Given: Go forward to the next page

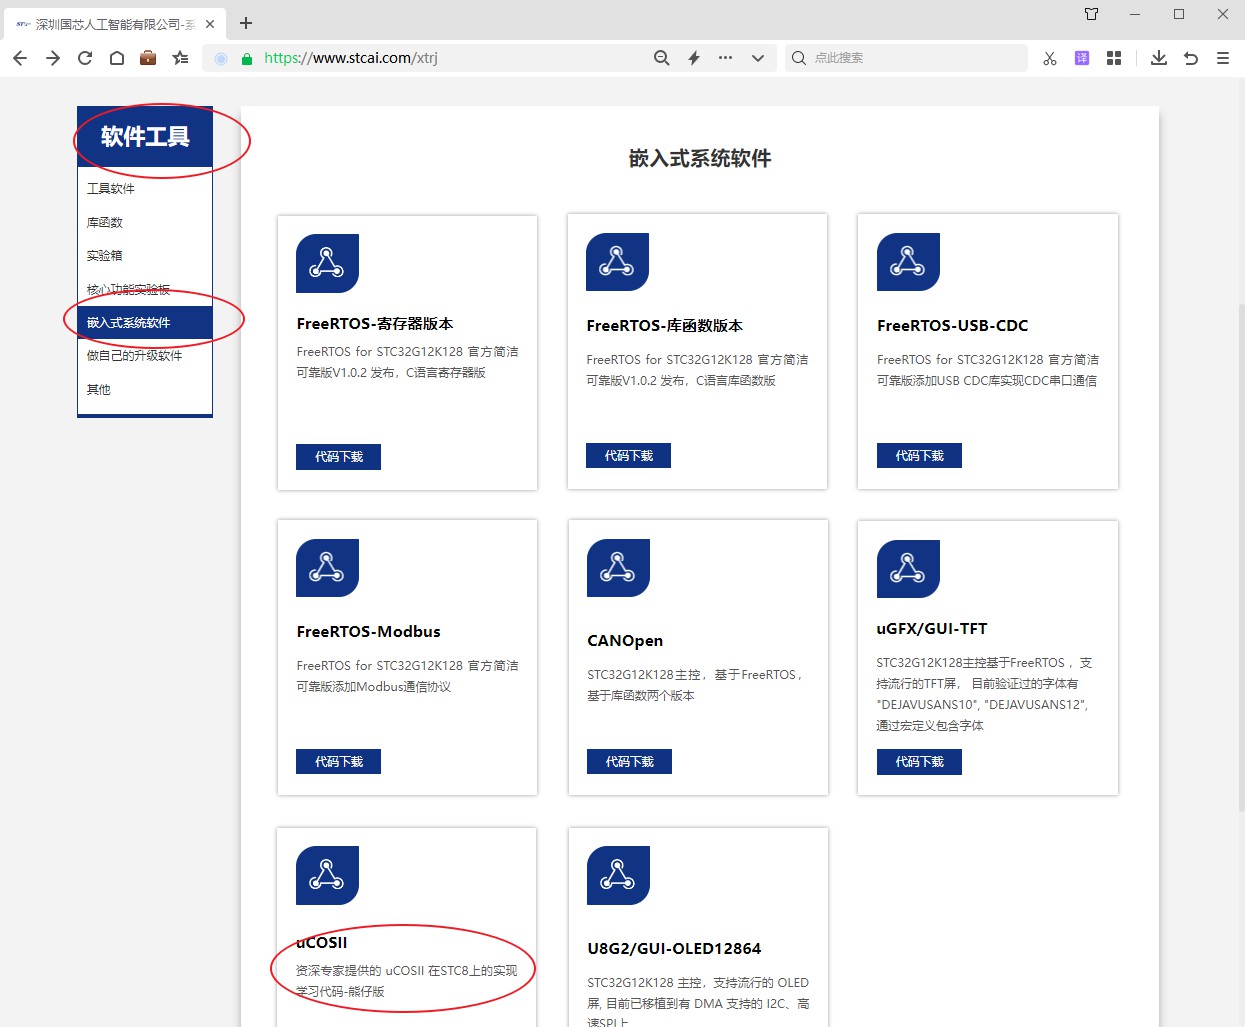Looking at the screenshot, I should pyautogui.click(x=53, y=58).
